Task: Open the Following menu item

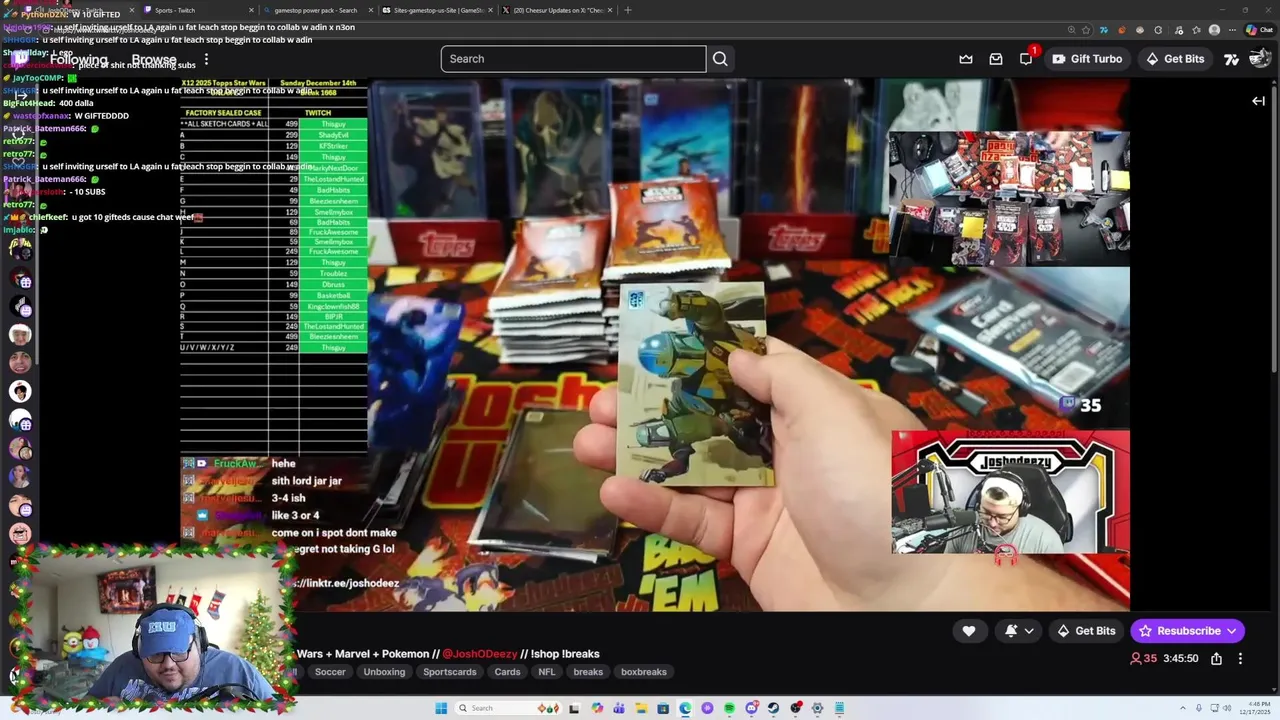Action: pyautogui.click(x=78, y=59)
